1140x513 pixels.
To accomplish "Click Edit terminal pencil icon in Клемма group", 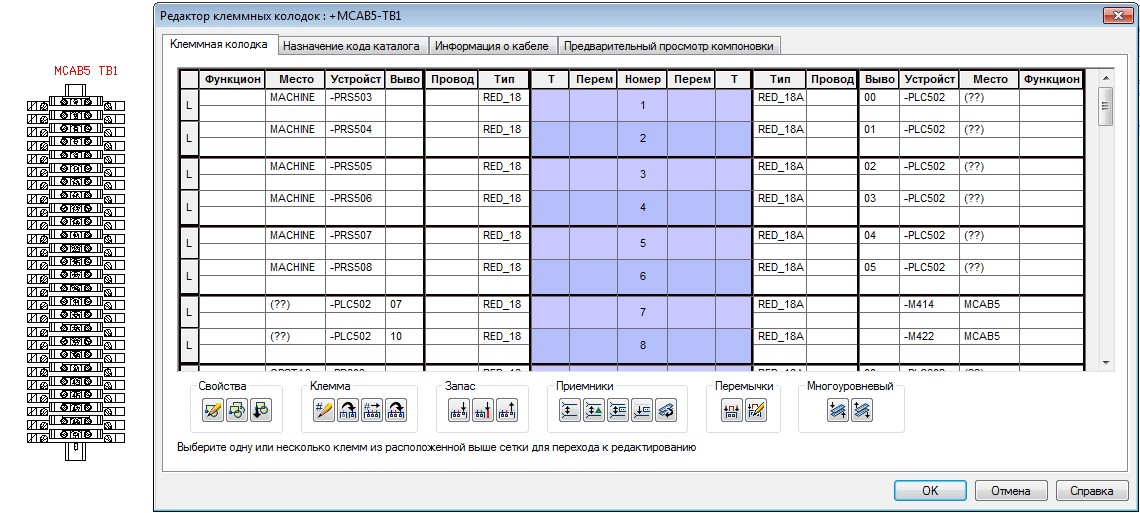I will click(323, 409).
